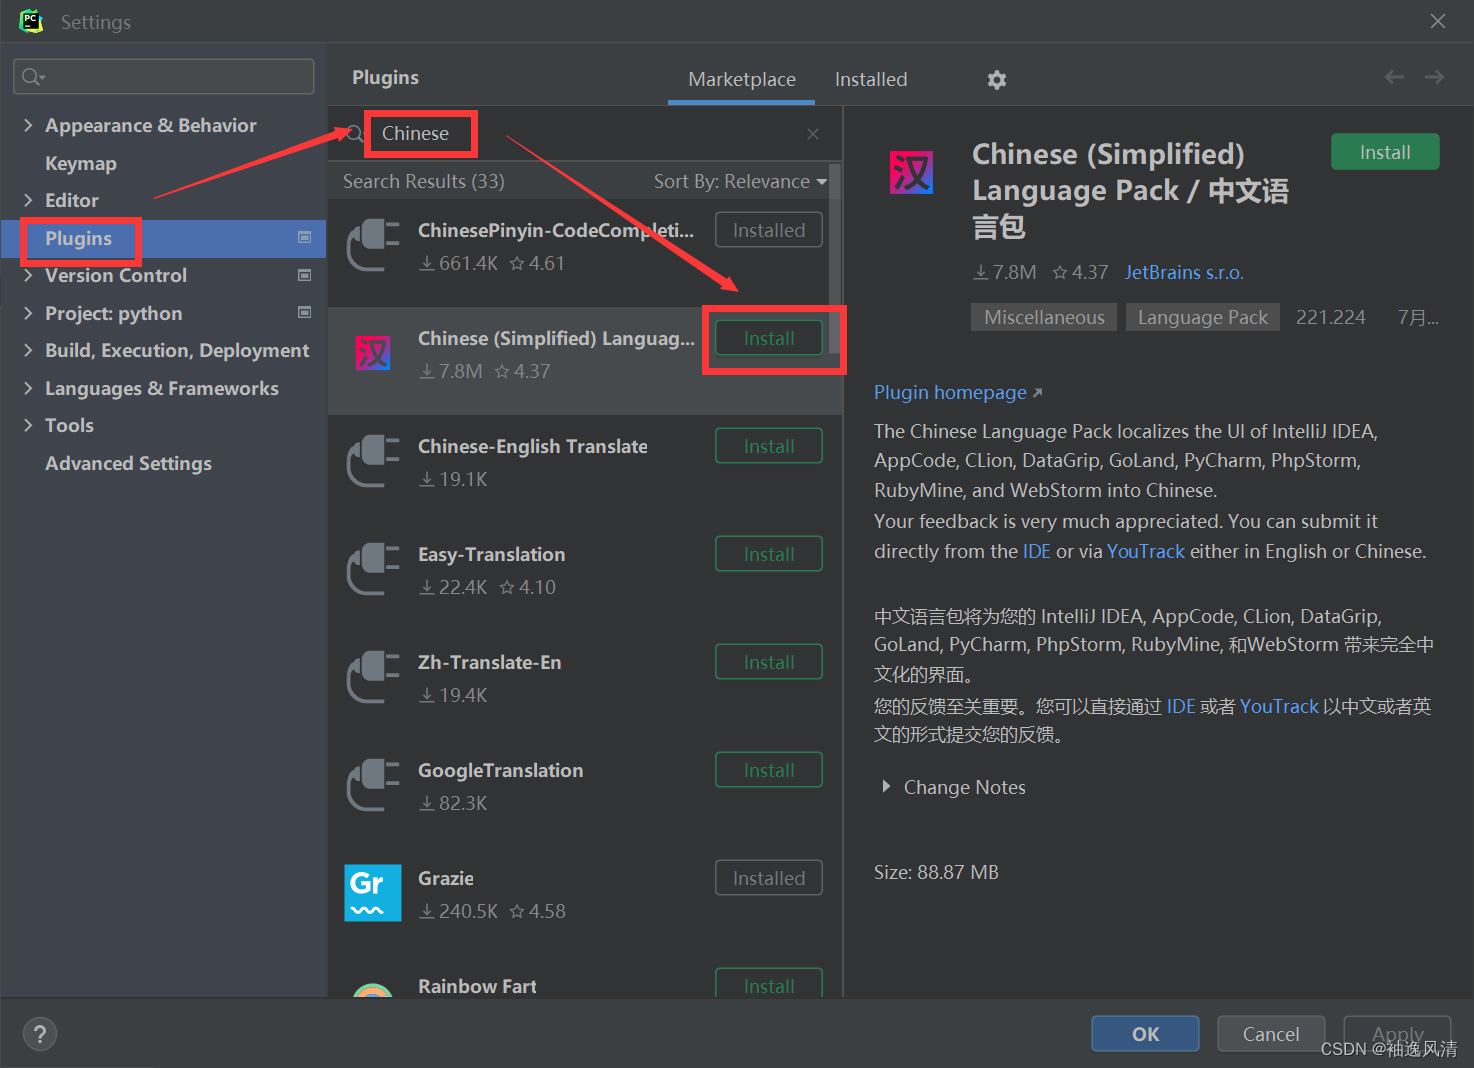Expand Build, Execution, Deployment node
Viewport: 1474px width, 1068px height.
coord(28,350)
